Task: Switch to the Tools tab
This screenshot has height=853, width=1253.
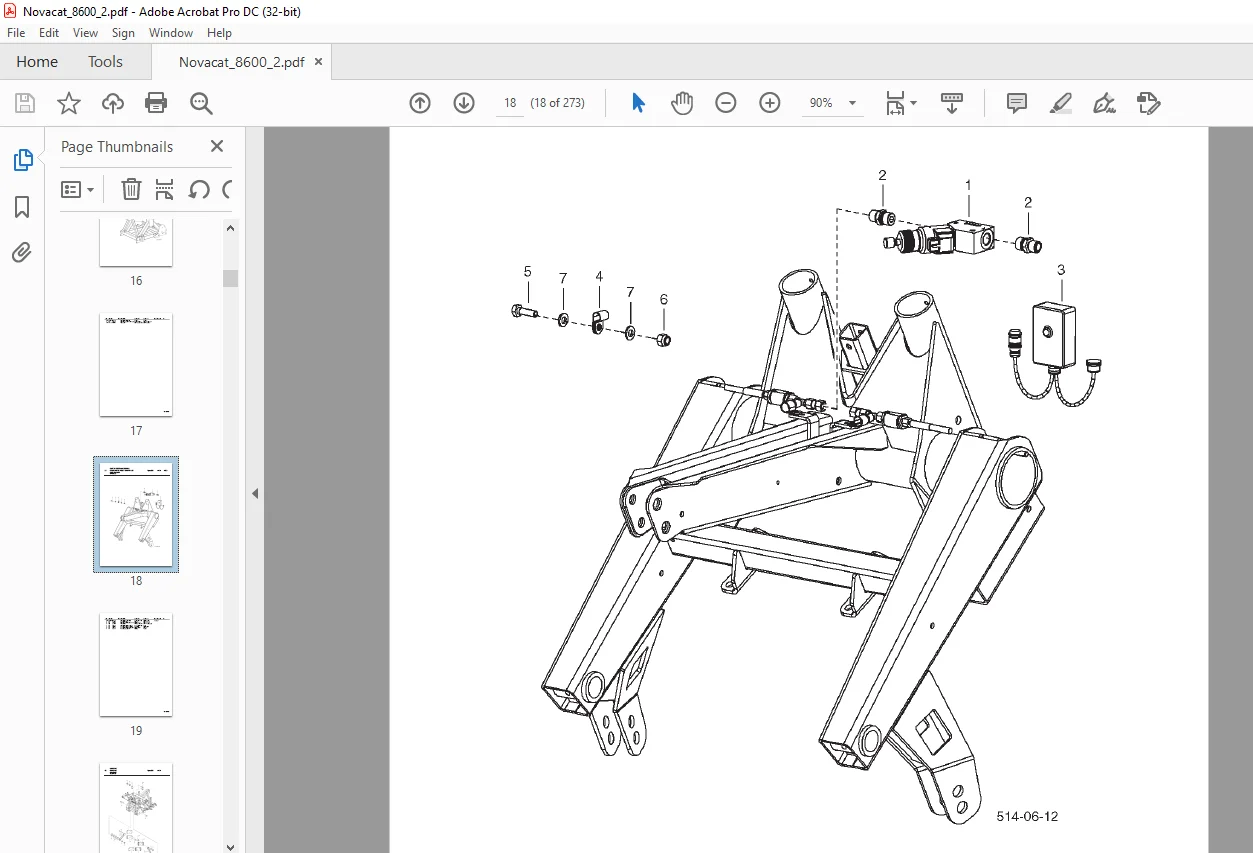Action: coord(105,62)
